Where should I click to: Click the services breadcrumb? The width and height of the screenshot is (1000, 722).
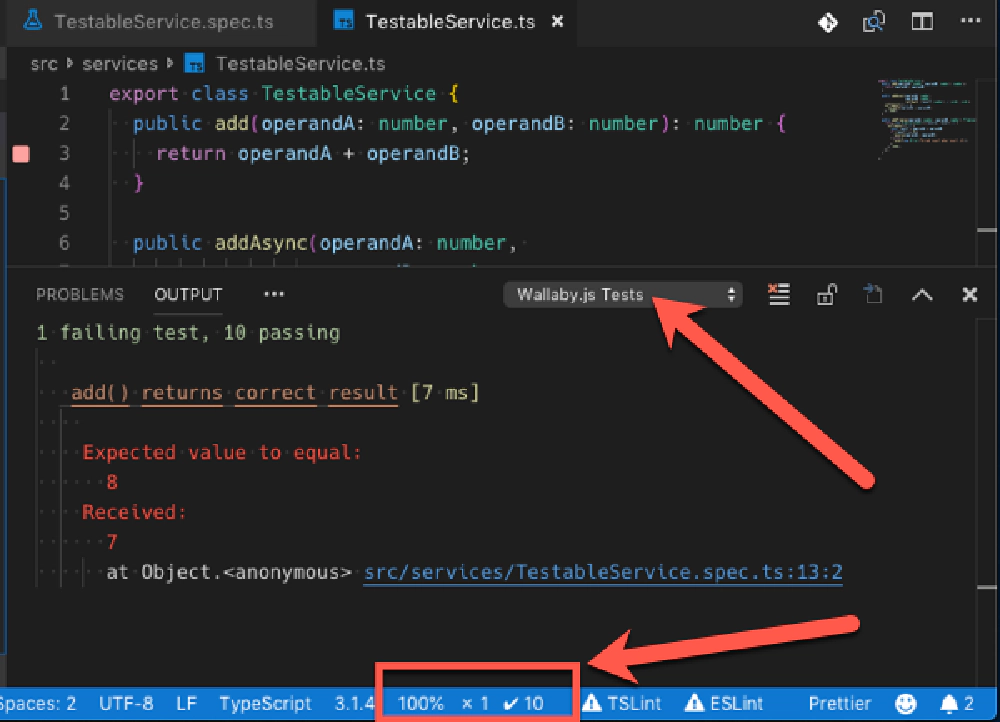coord(120,64)
